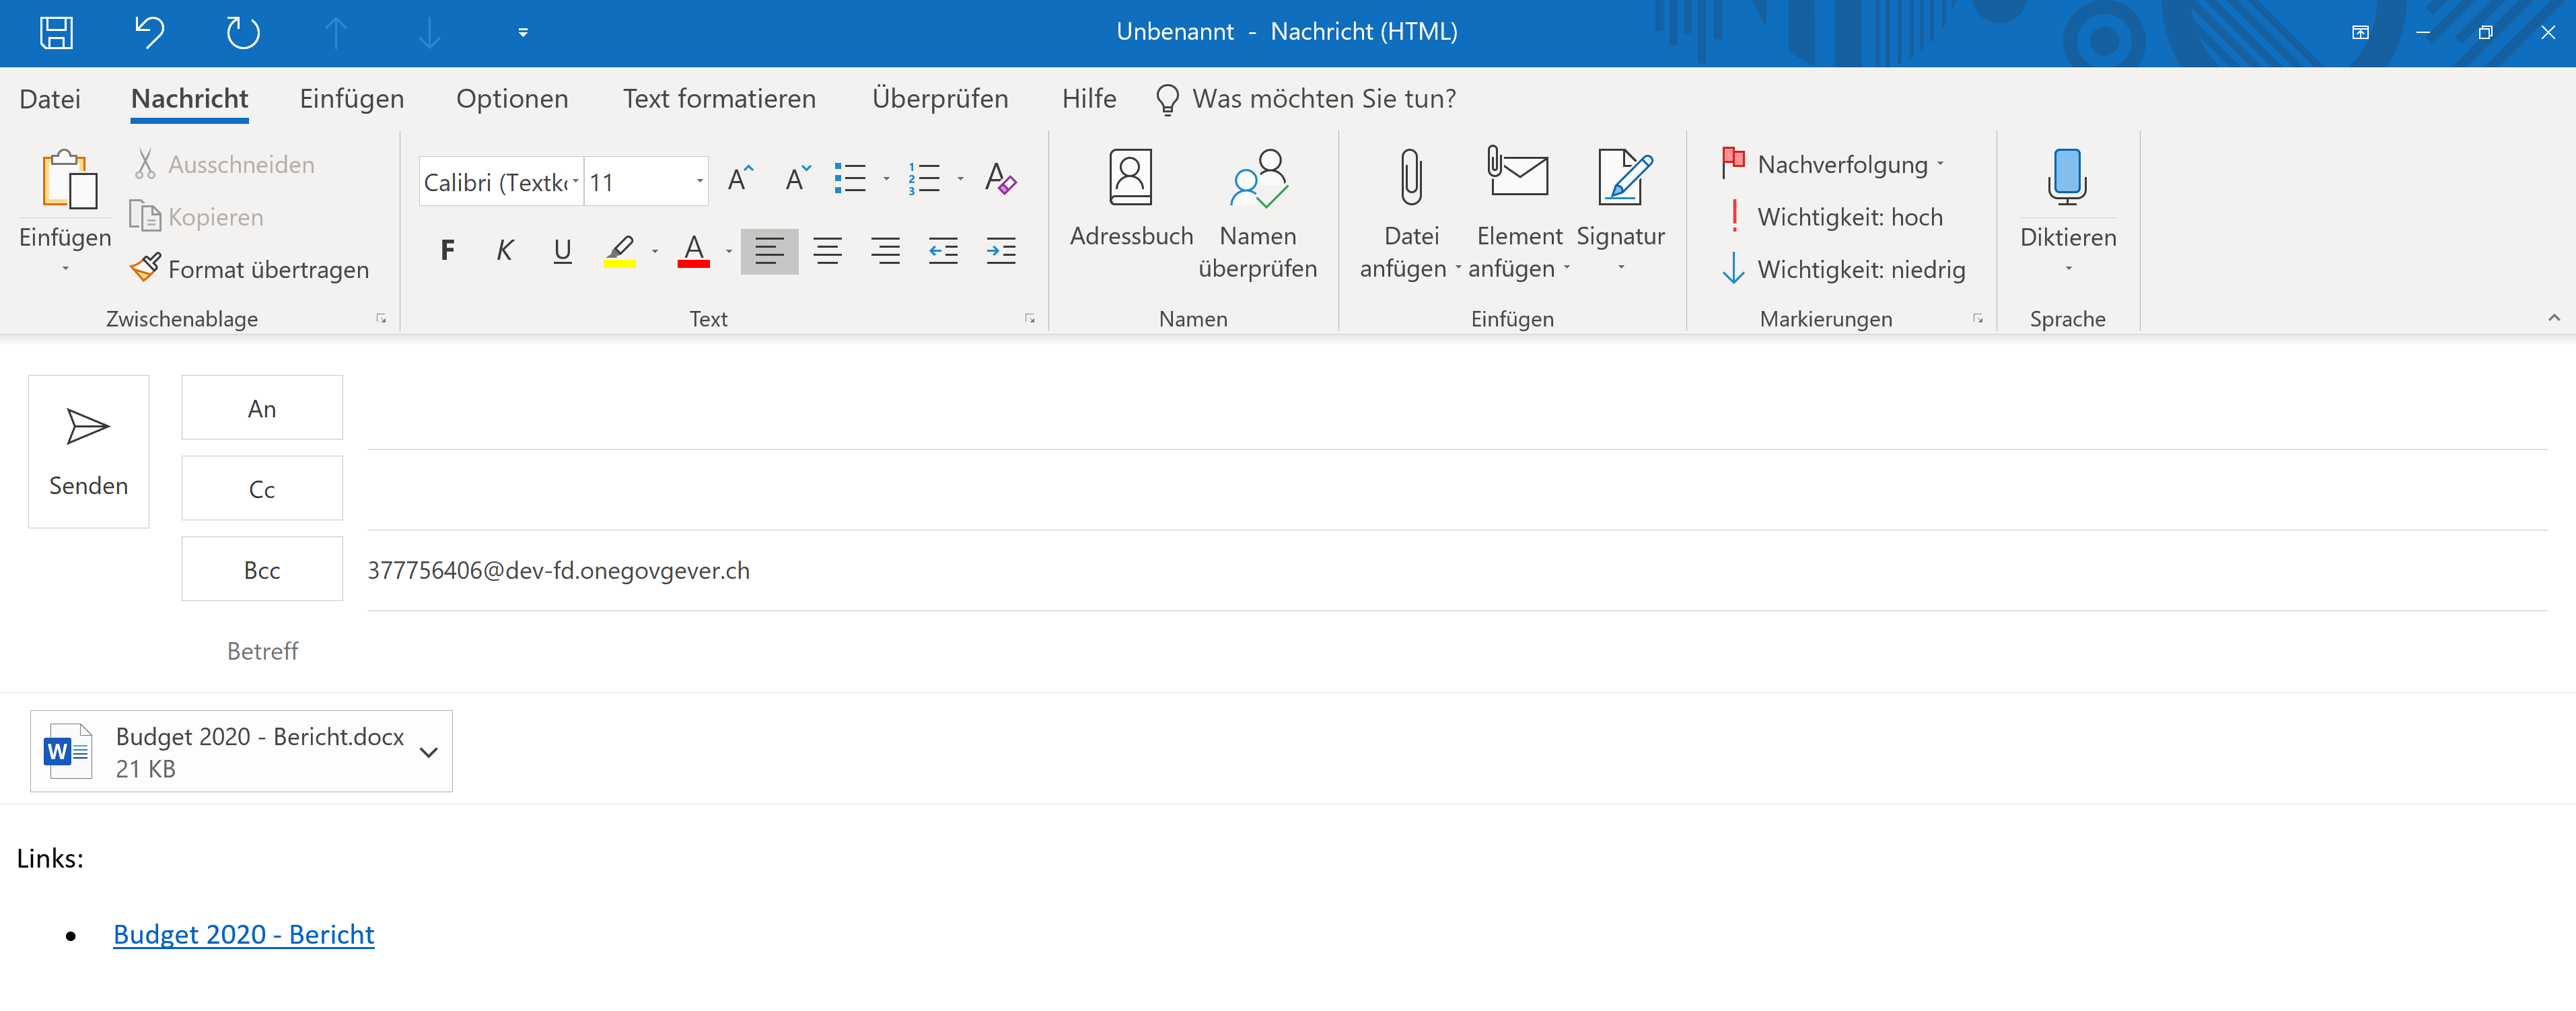Switch to the Einfügen tab
This screenshot has height=1011, width=2576.
(x=352, y=98)
